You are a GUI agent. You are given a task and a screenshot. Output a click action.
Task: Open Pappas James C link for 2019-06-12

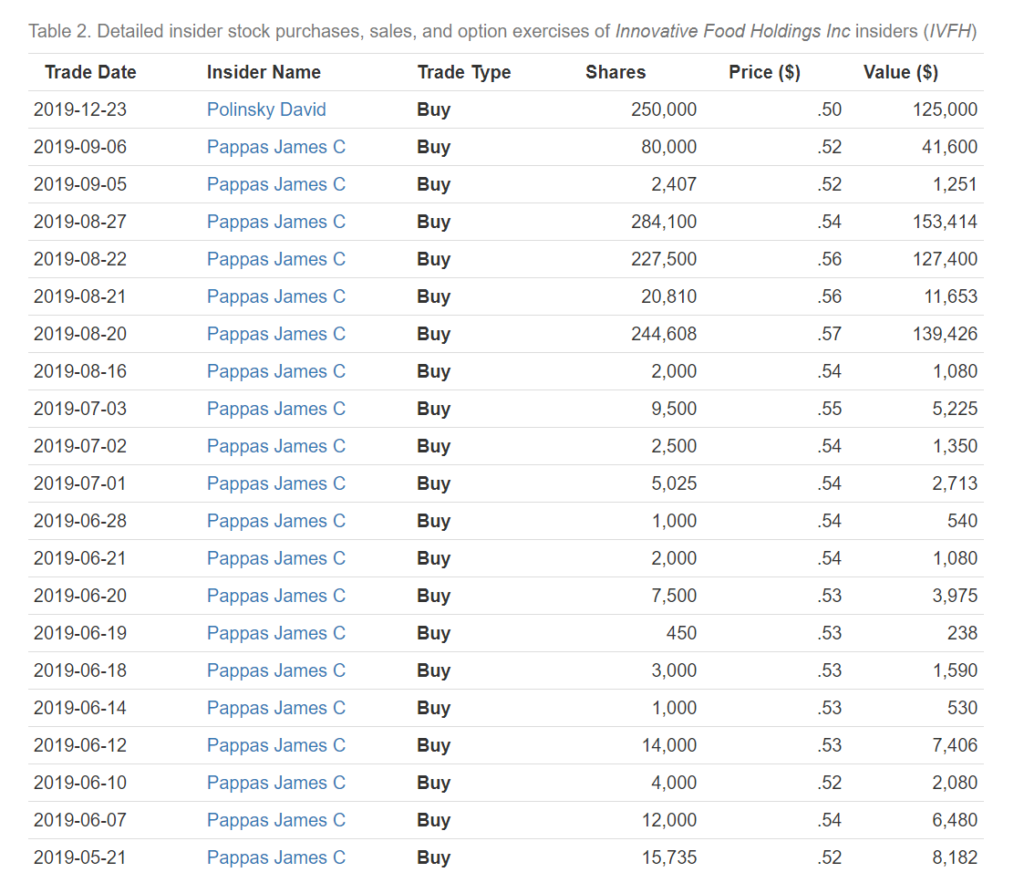tap(276, 745)
